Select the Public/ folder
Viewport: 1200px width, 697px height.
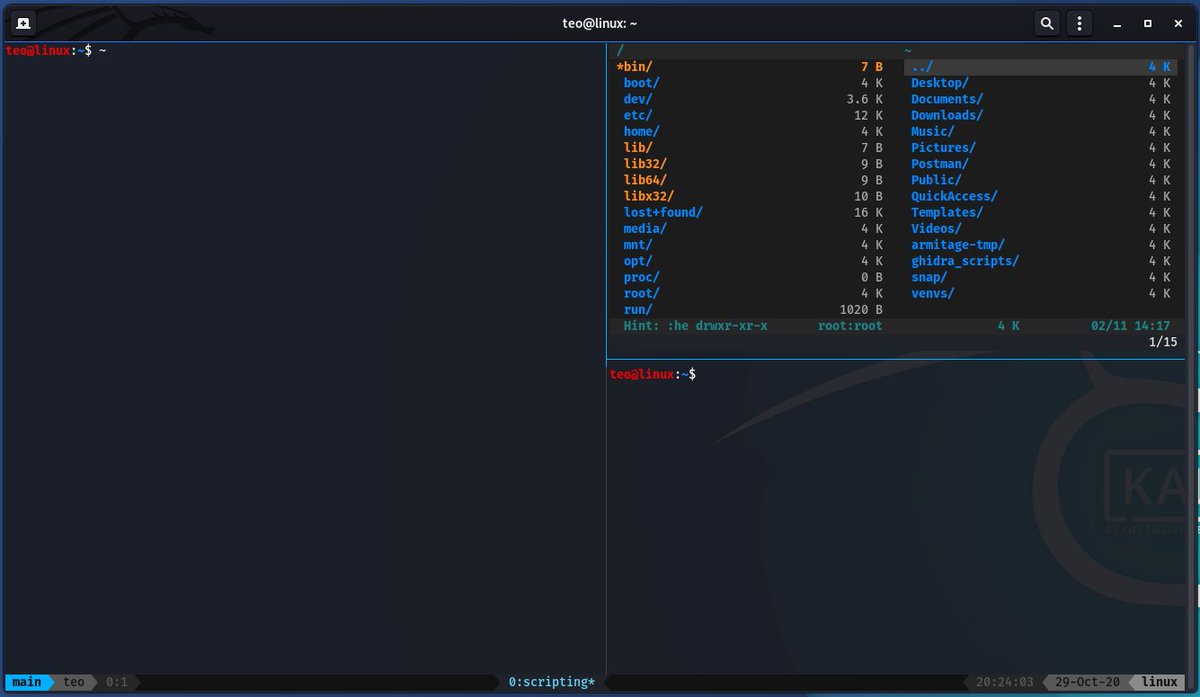1041,180
